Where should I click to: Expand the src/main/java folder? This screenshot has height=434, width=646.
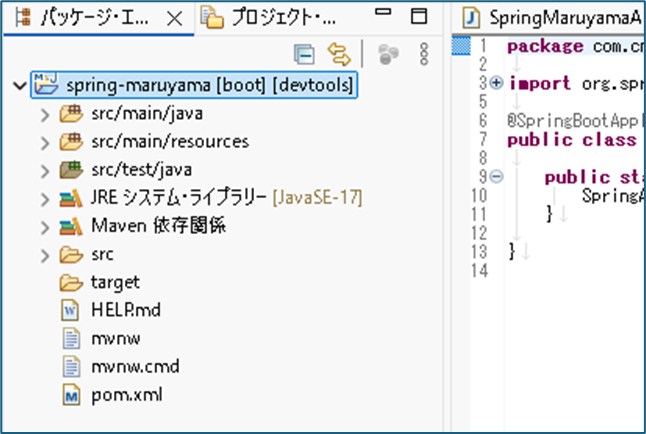point(44,114)
